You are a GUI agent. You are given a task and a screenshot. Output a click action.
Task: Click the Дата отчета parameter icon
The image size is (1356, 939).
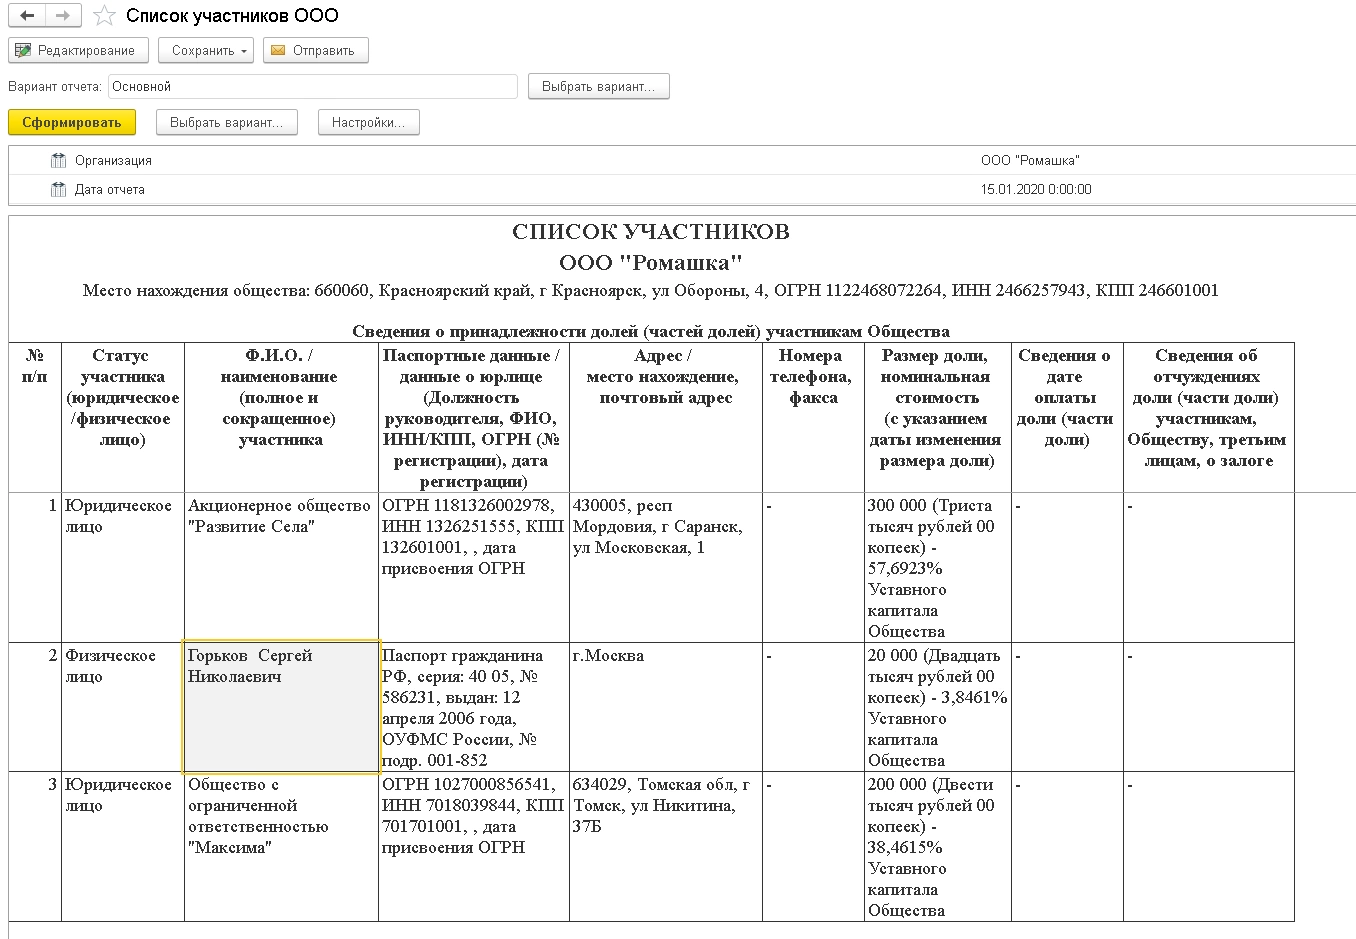point(59,189)
